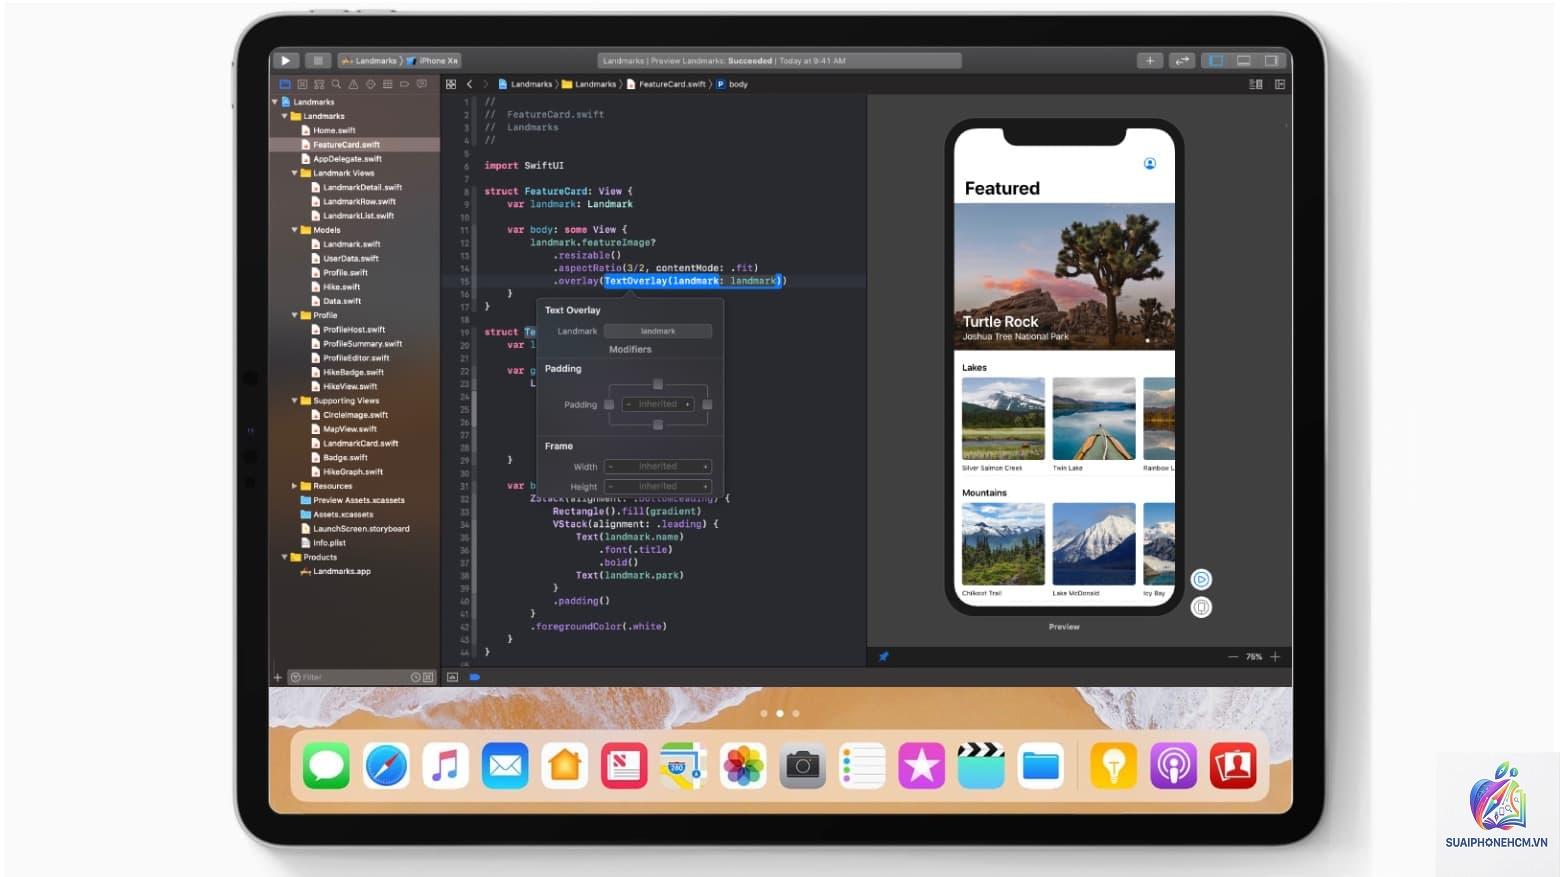Open Safari from the iPad dock
The width and height of the screenshot is (1560, 877).
tap(386, 766)
